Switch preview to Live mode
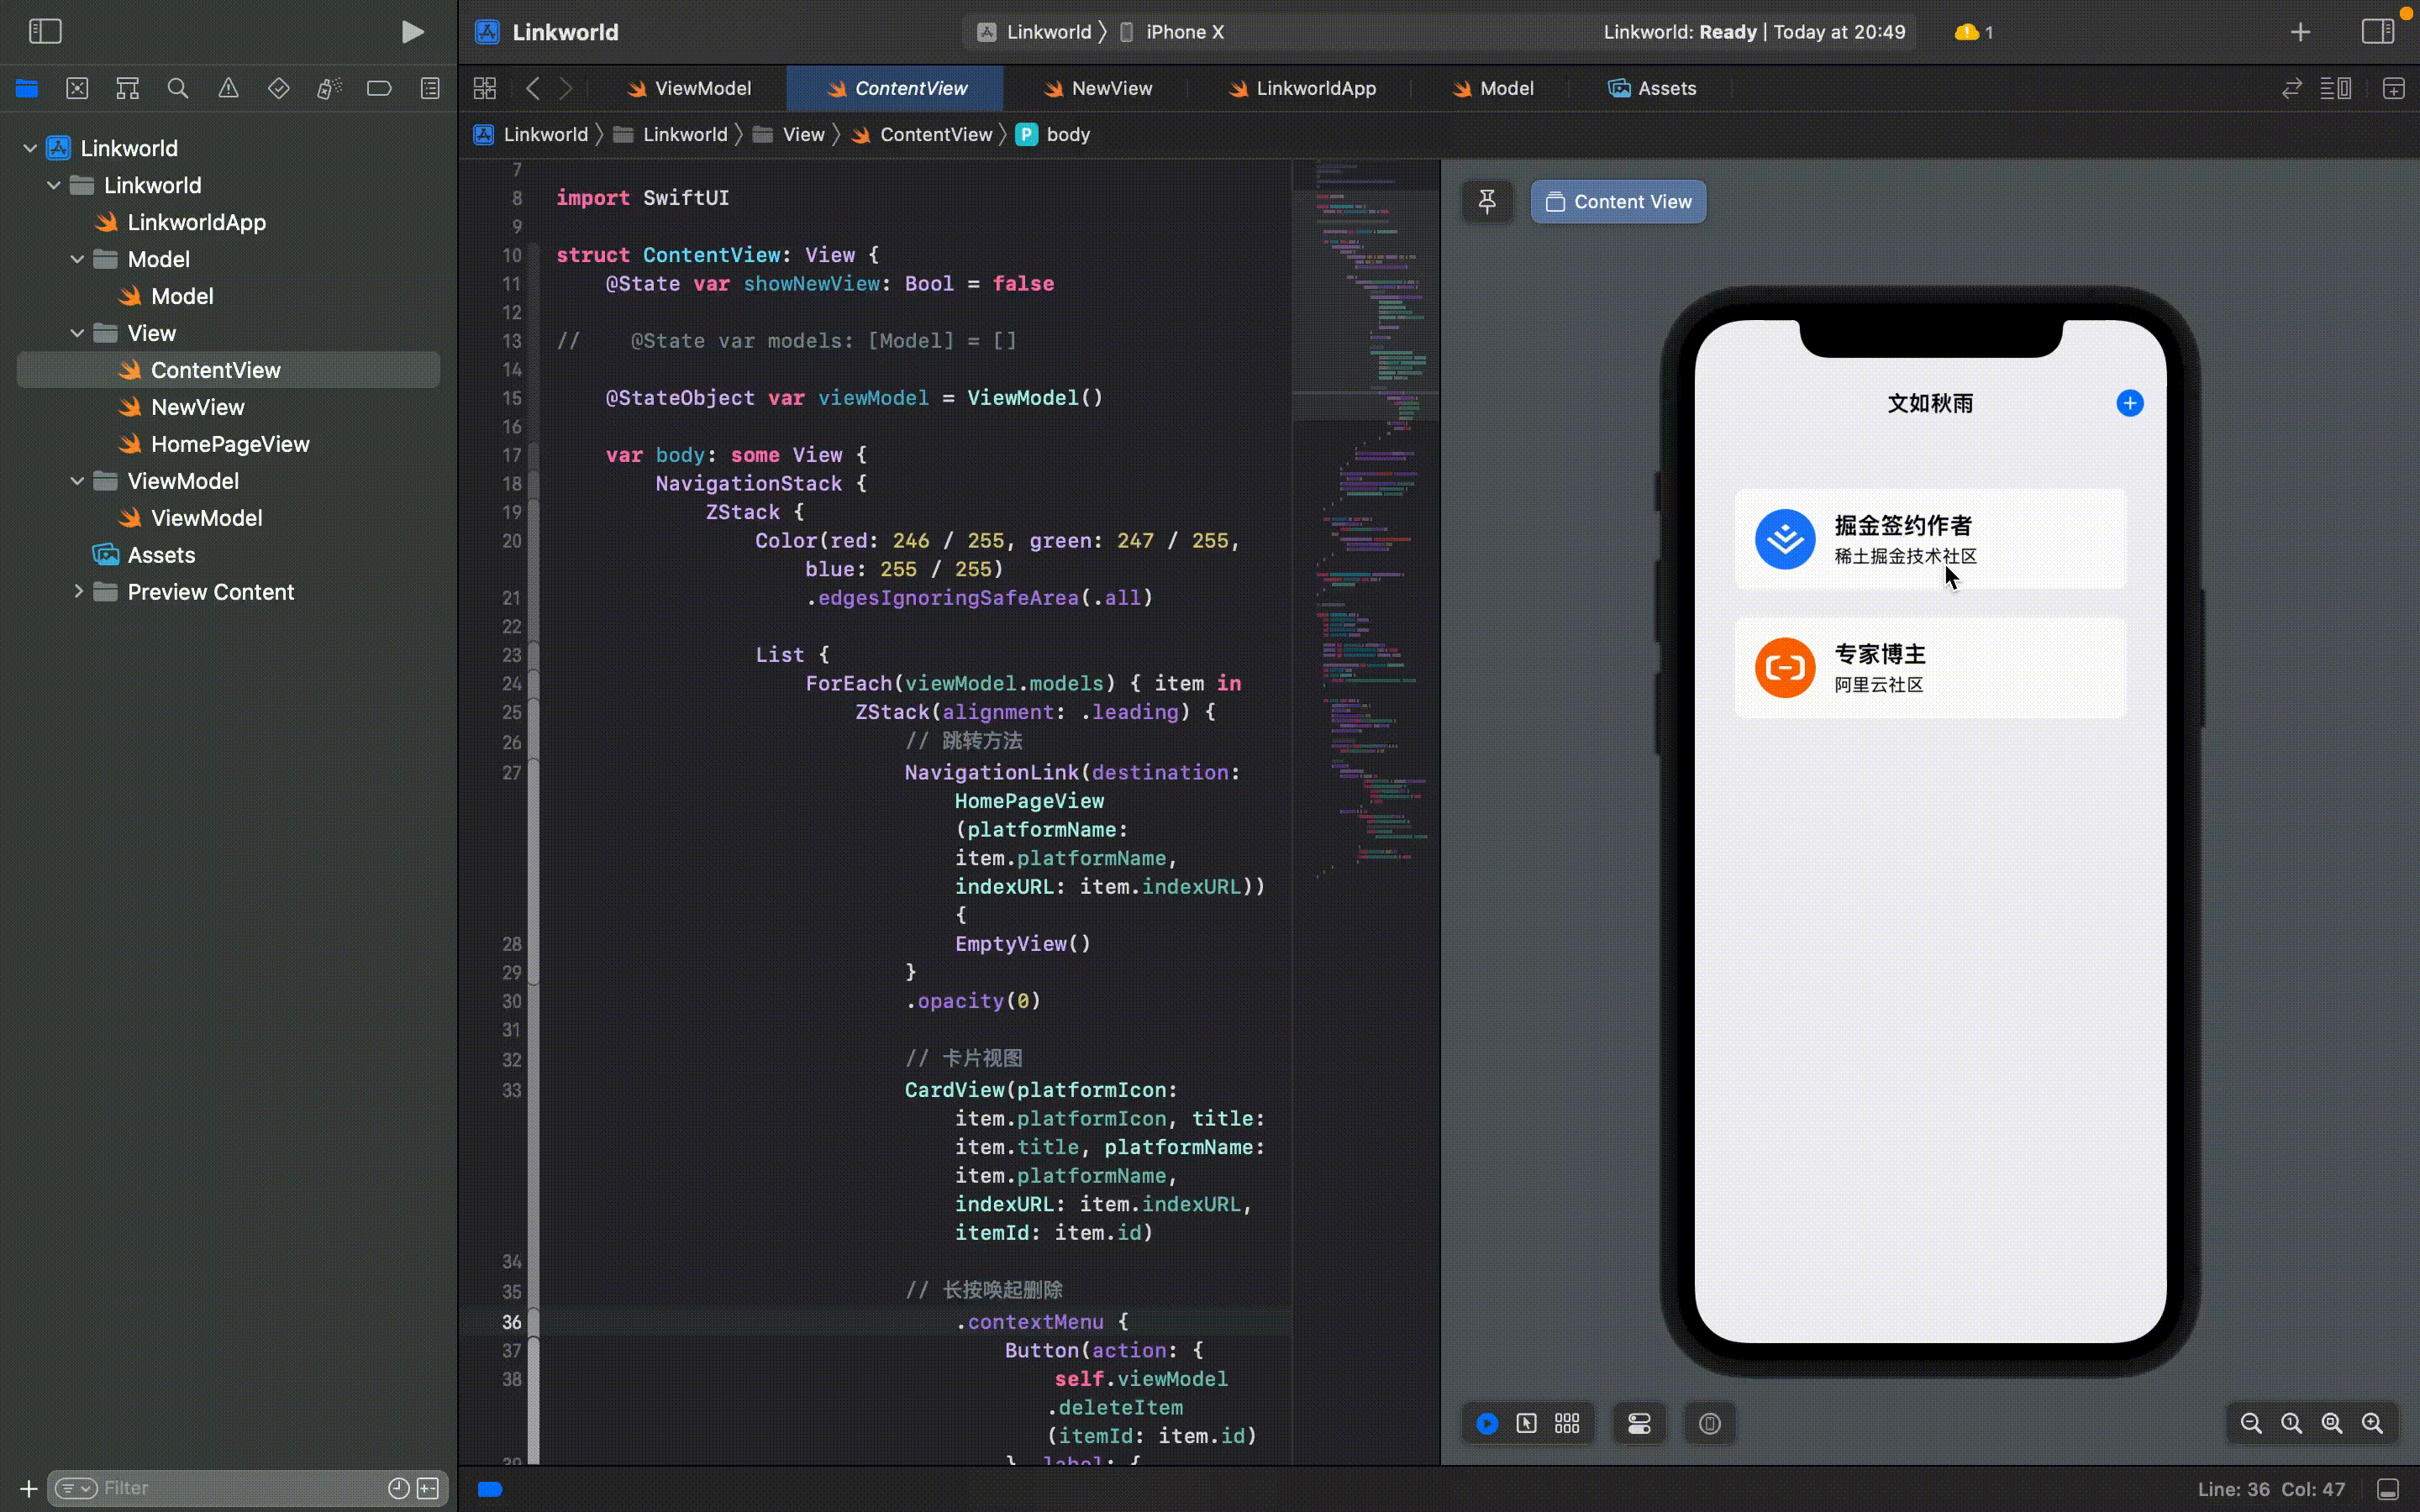 (x=1487, y=1423)
